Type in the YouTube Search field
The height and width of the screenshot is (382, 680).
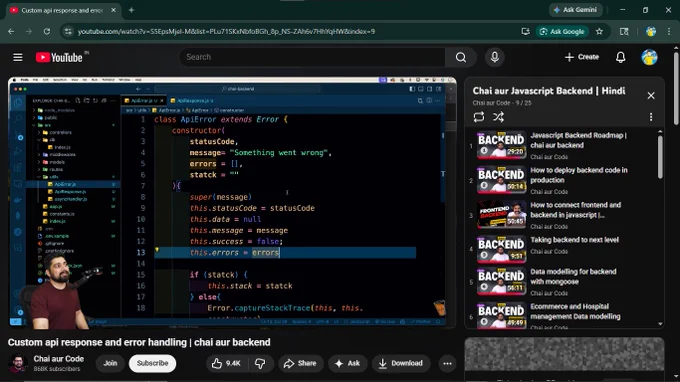[x=312, y=57]
